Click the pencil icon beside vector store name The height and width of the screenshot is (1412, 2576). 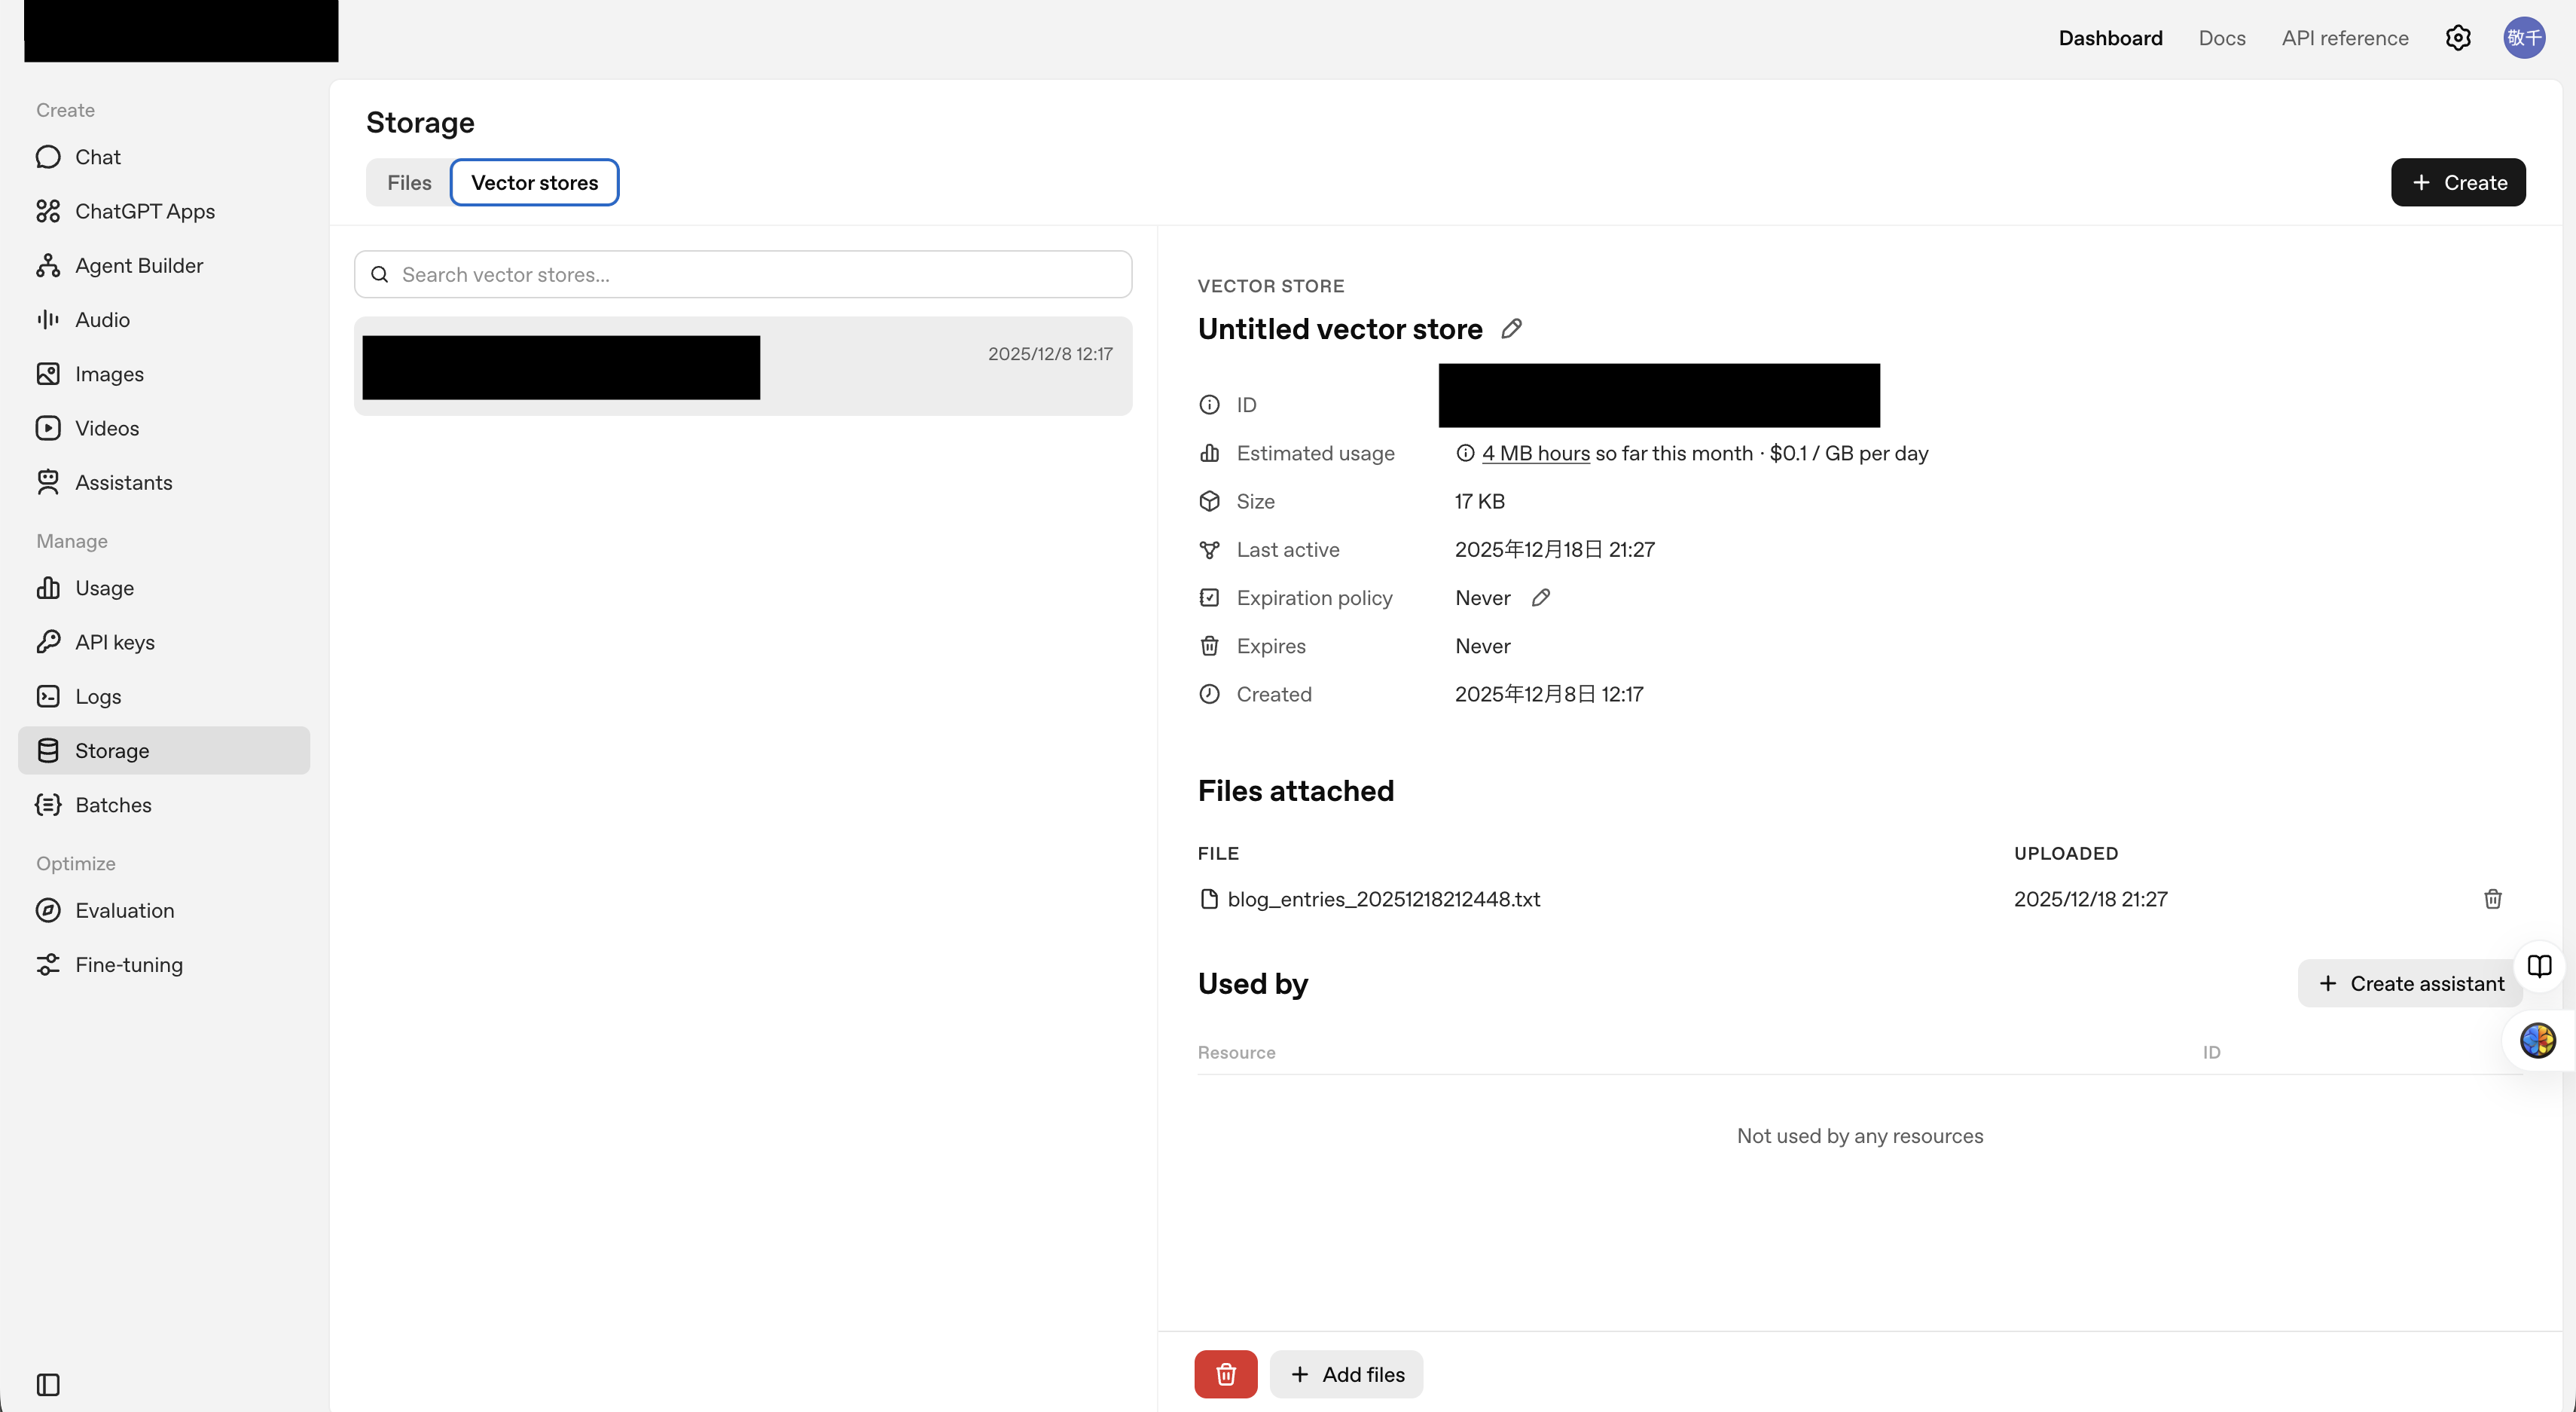1511,329
